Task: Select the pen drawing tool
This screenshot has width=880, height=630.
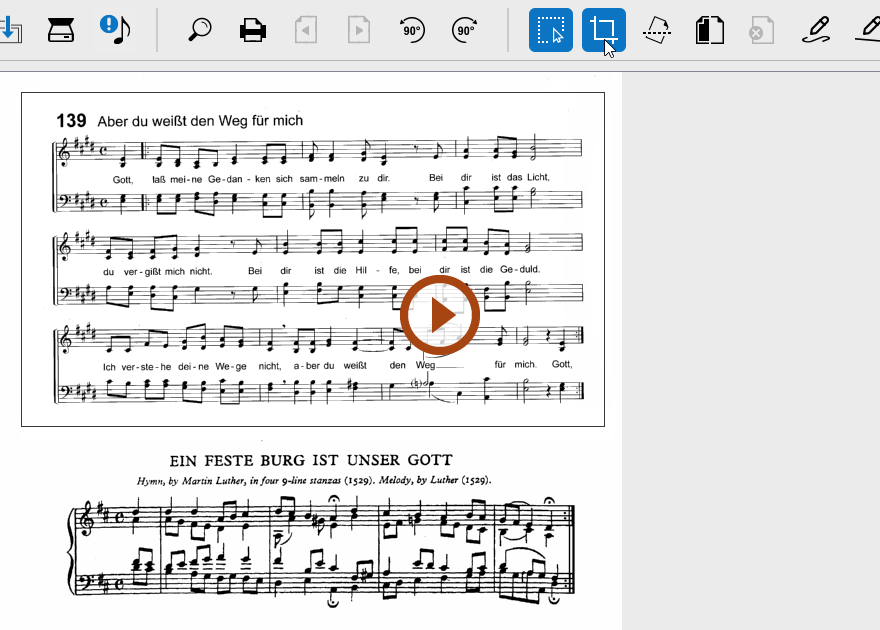Action: 816,30
